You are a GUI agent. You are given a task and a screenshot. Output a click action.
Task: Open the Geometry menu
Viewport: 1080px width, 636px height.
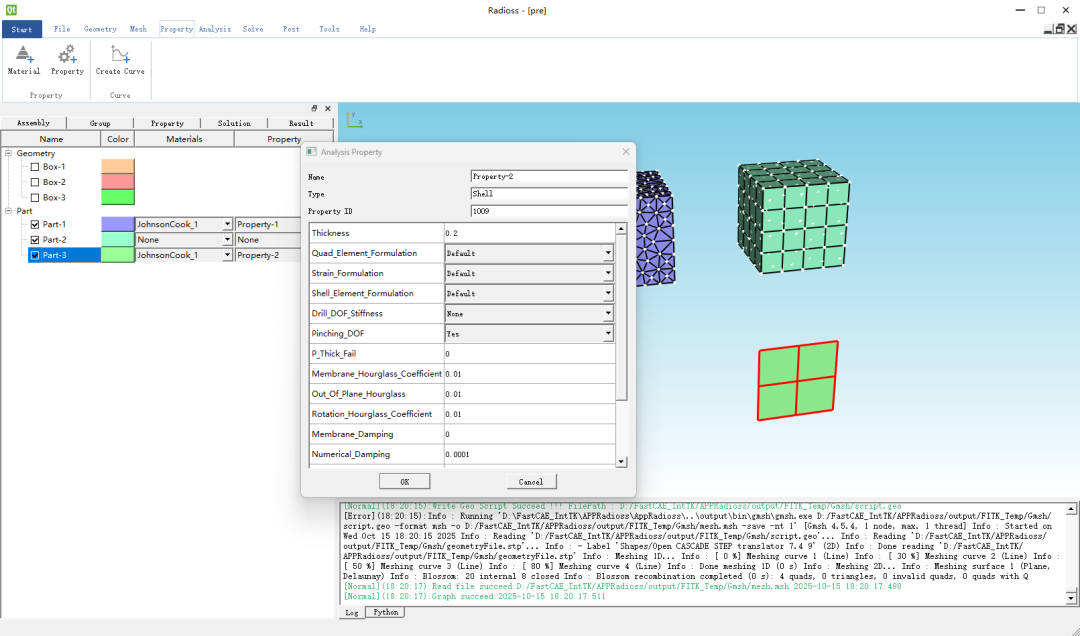[x=100, y=29]
